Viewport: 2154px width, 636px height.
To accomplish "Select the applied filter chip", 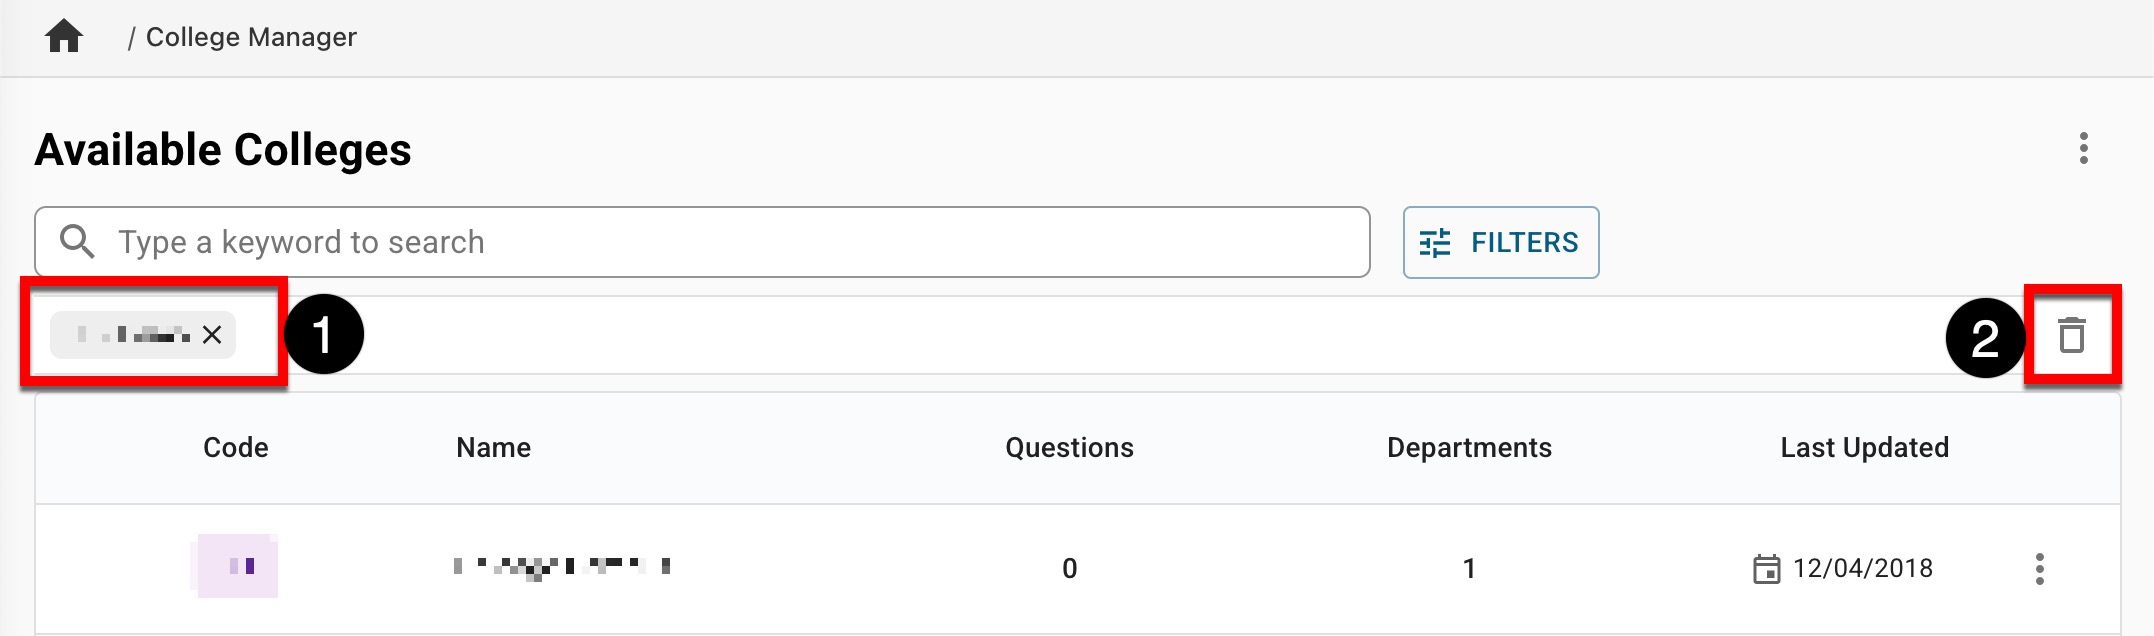I will (130, 335).
